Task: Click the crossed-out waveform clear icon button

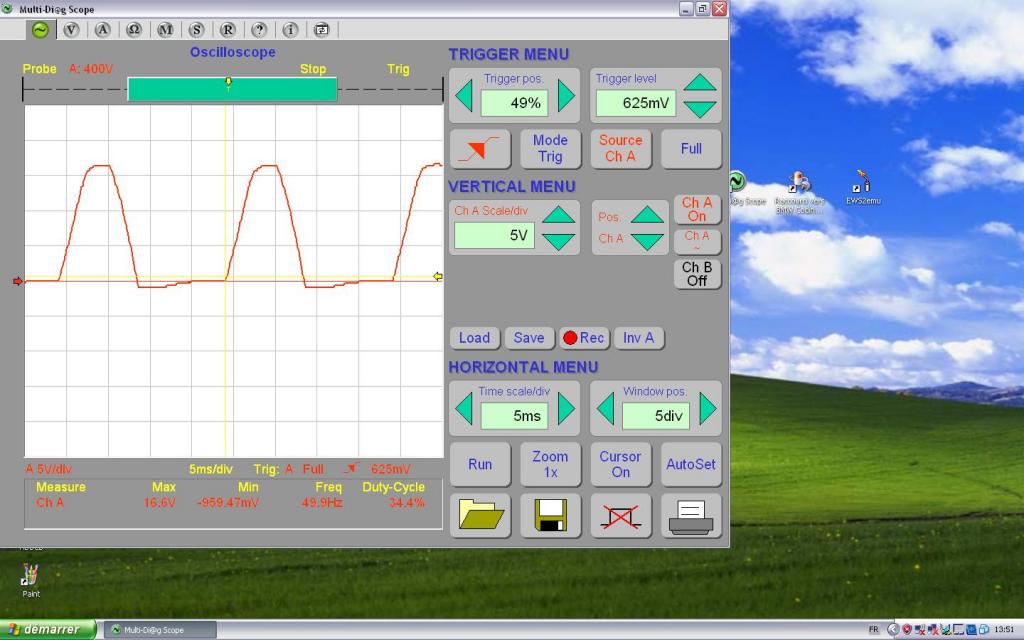Action: 620,515
